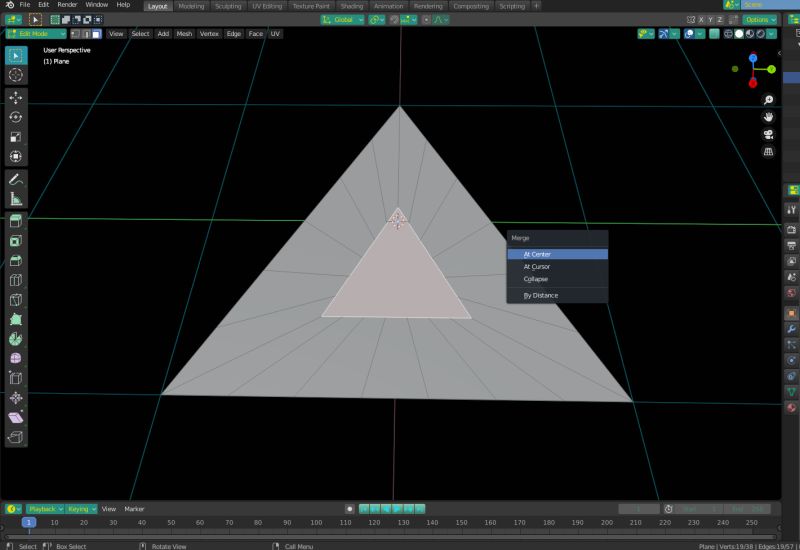Toggle auto keying record button
This screenshot has width=800, height=550.
coord(349,509)
